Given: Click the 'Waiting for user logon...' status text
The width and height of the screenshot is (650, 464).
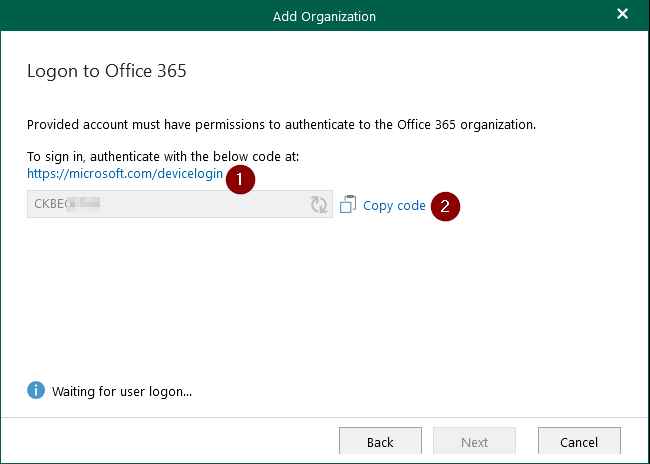Looking at the screenshot, I should (122, 391).
